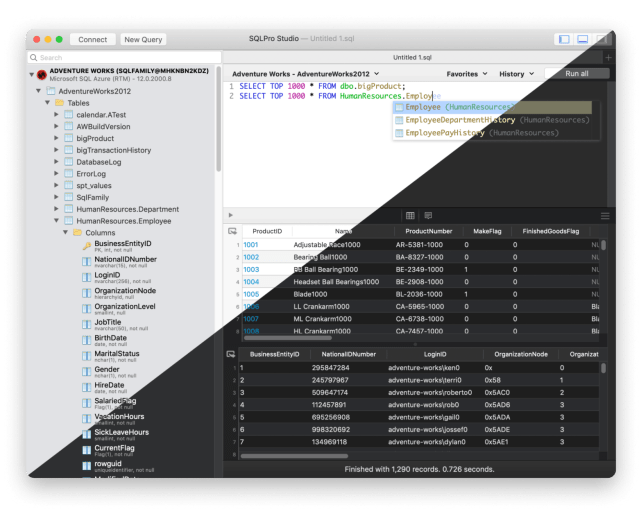The height and width of the screenshot is (516, 639).
Task: Expand the calendar.ATest table
Action: coord(57,115)
